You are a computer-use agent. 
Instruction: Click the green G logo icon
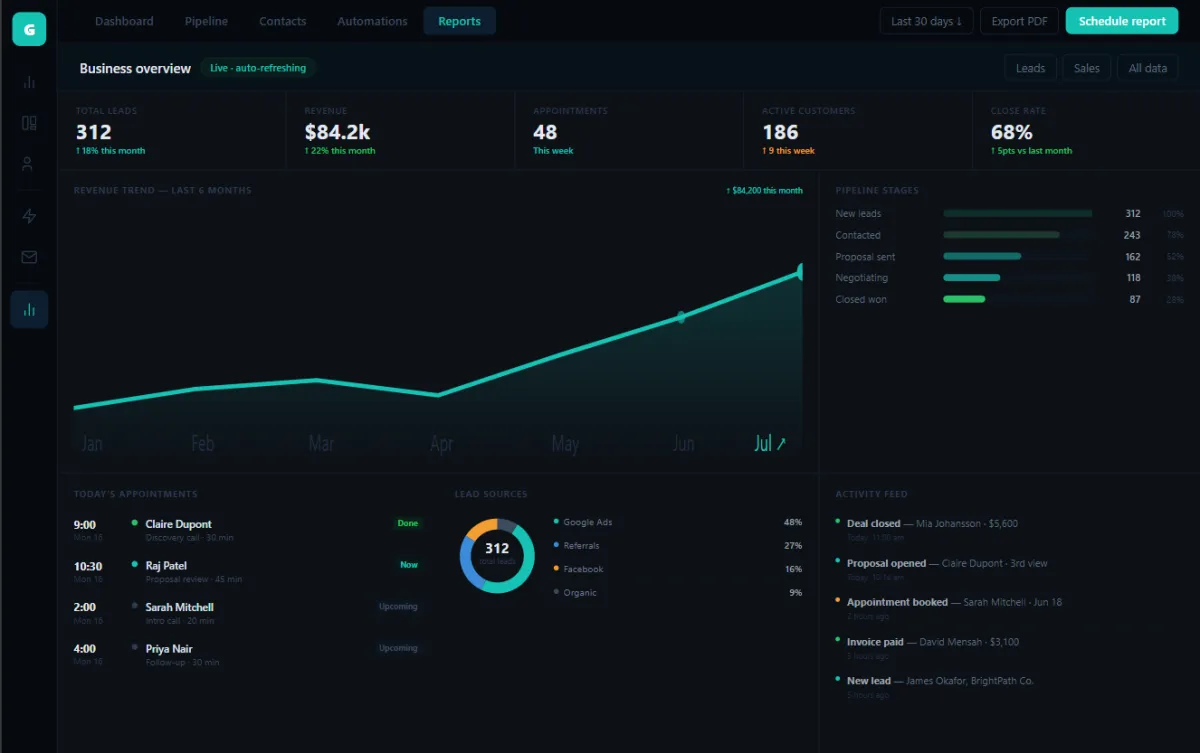(29, 30)
